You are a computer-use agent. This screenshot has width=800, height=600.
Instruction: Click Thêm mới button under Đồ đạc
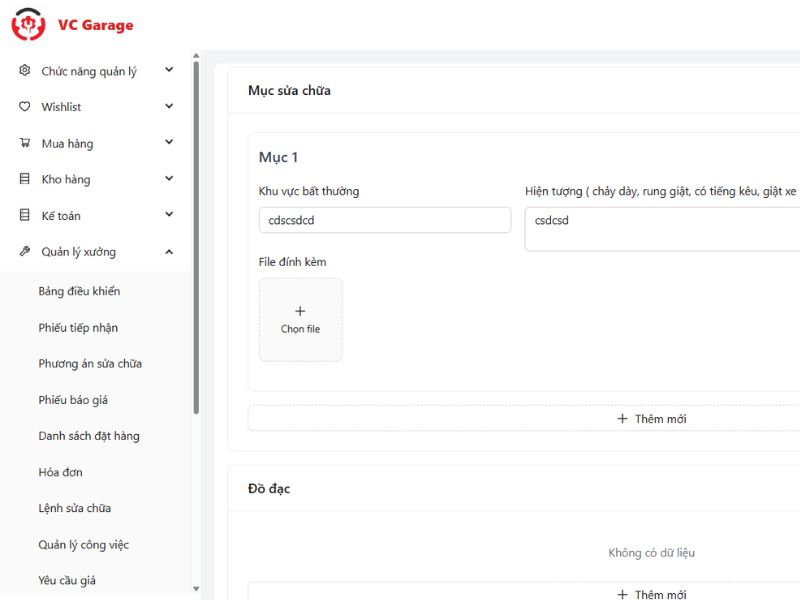coord(651,594)
